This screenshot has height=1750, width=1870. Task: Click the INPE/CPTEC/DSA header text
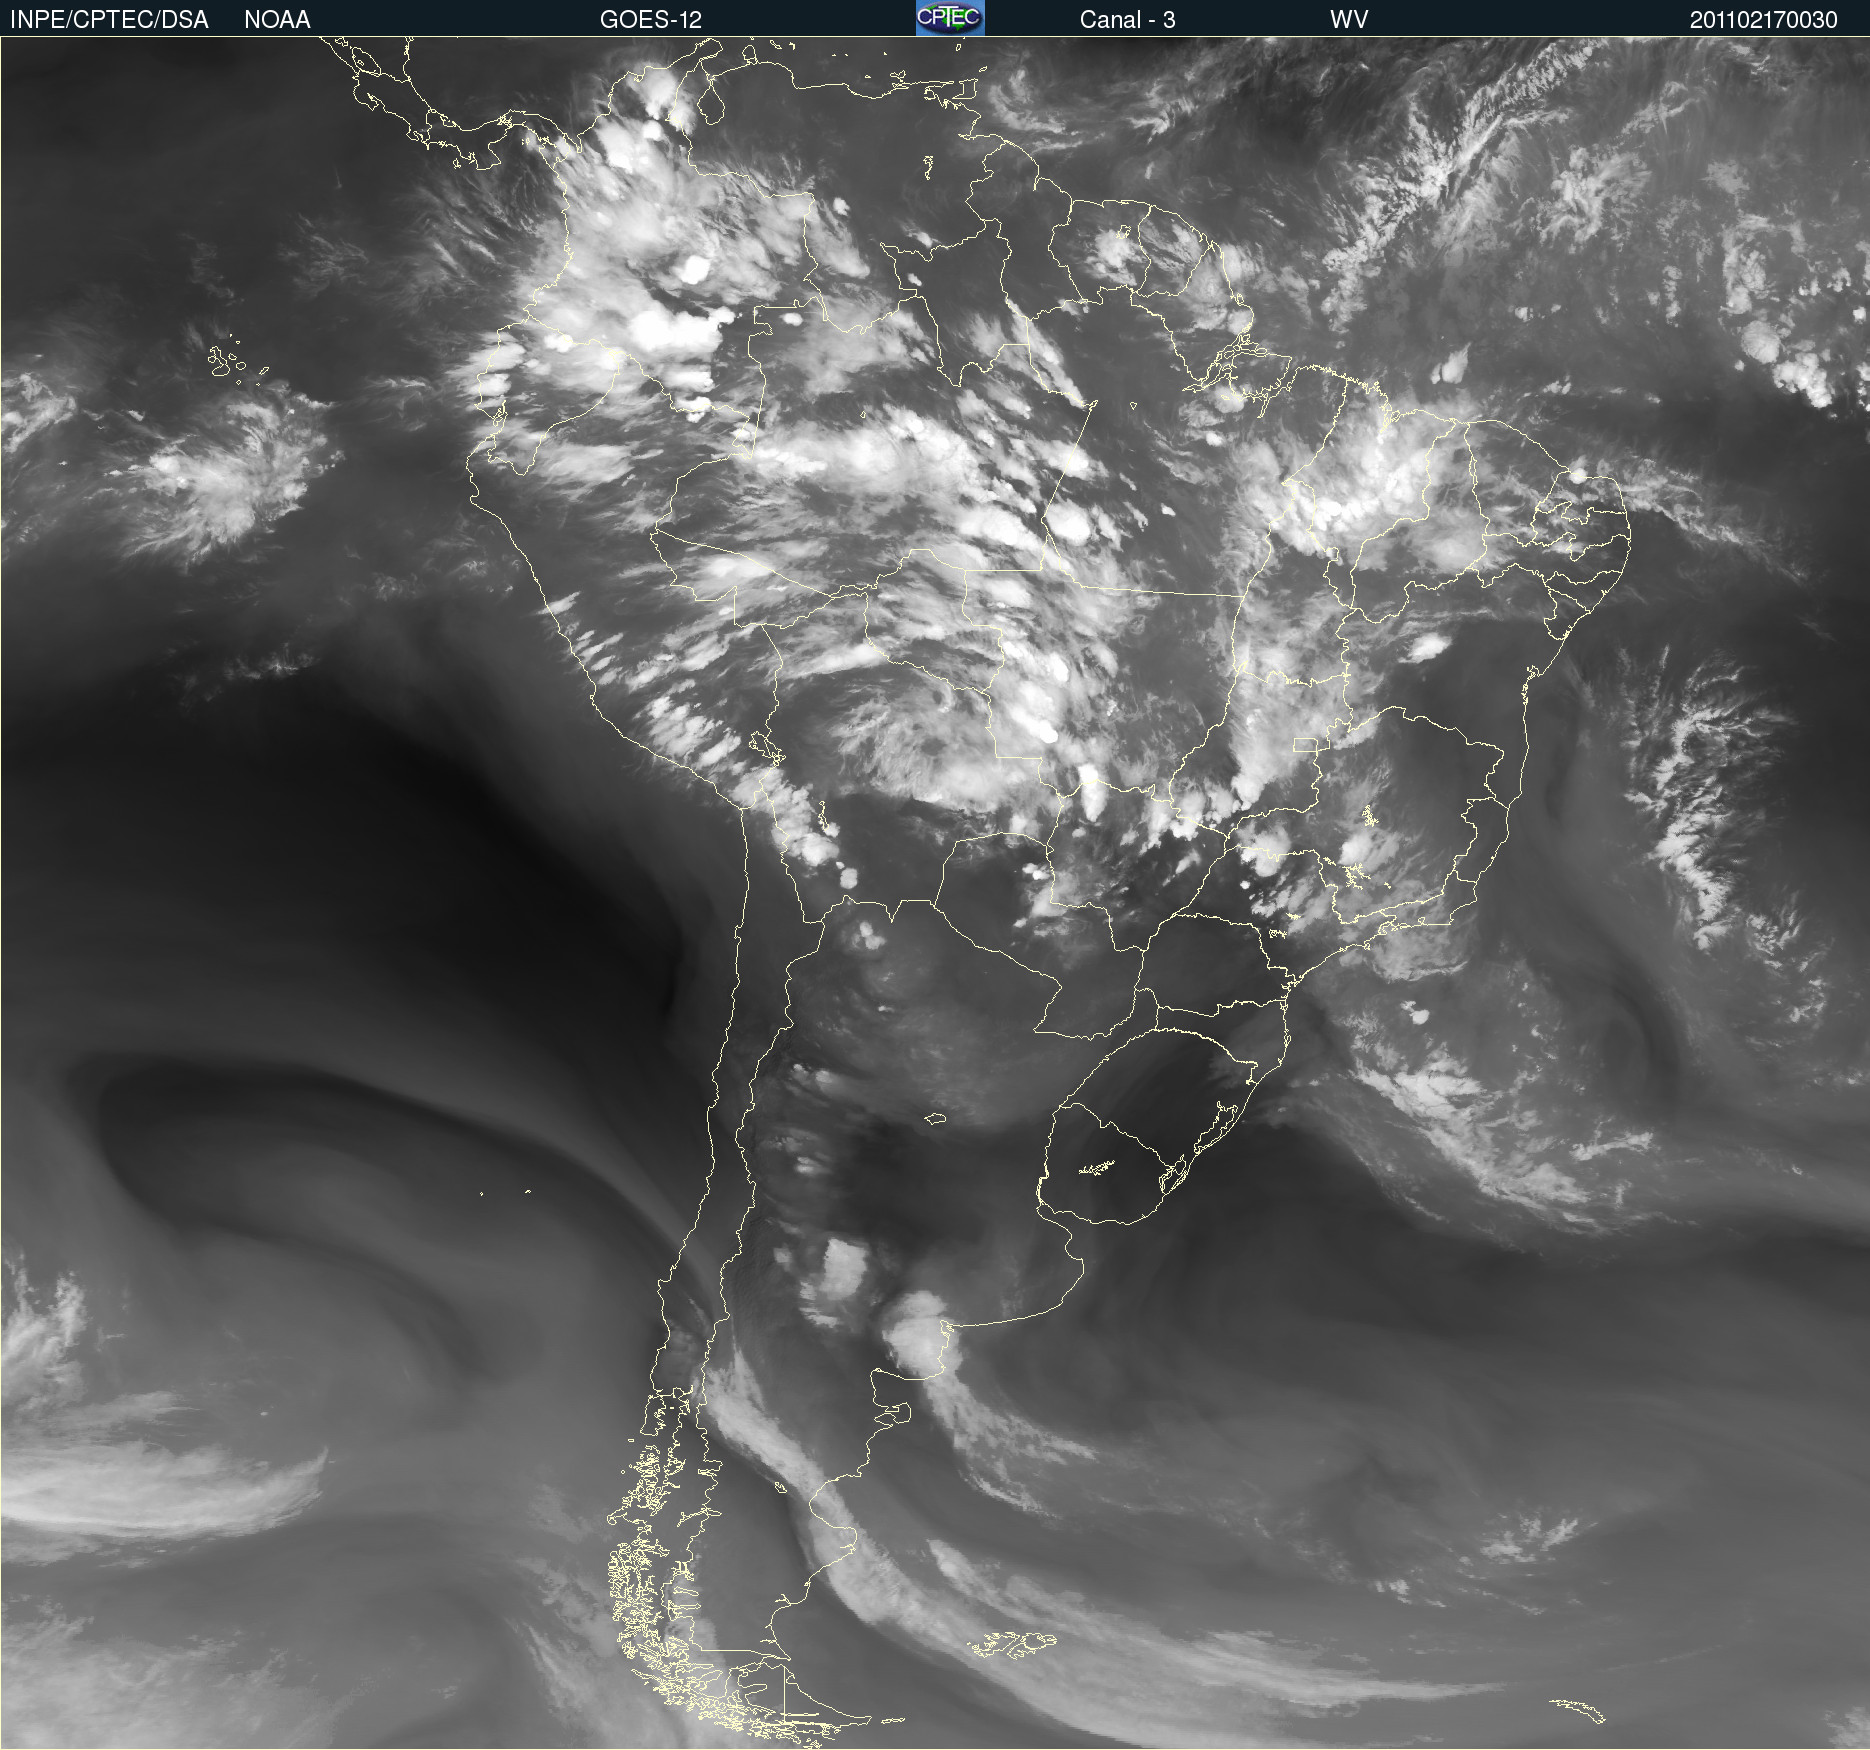(x=109, y=20)
